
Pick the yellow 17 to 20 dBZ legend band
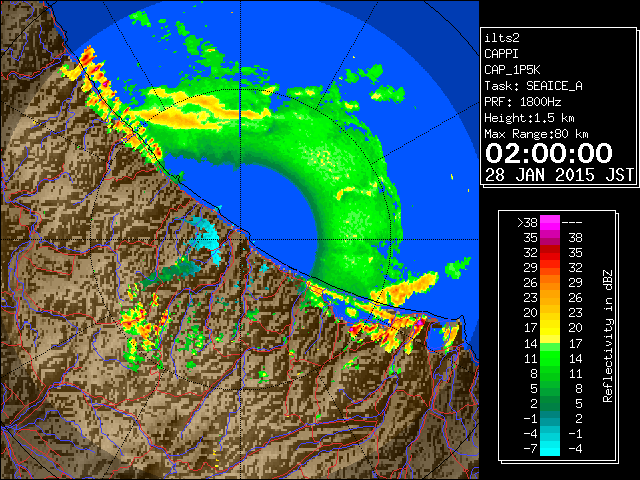tap(550, 328)
